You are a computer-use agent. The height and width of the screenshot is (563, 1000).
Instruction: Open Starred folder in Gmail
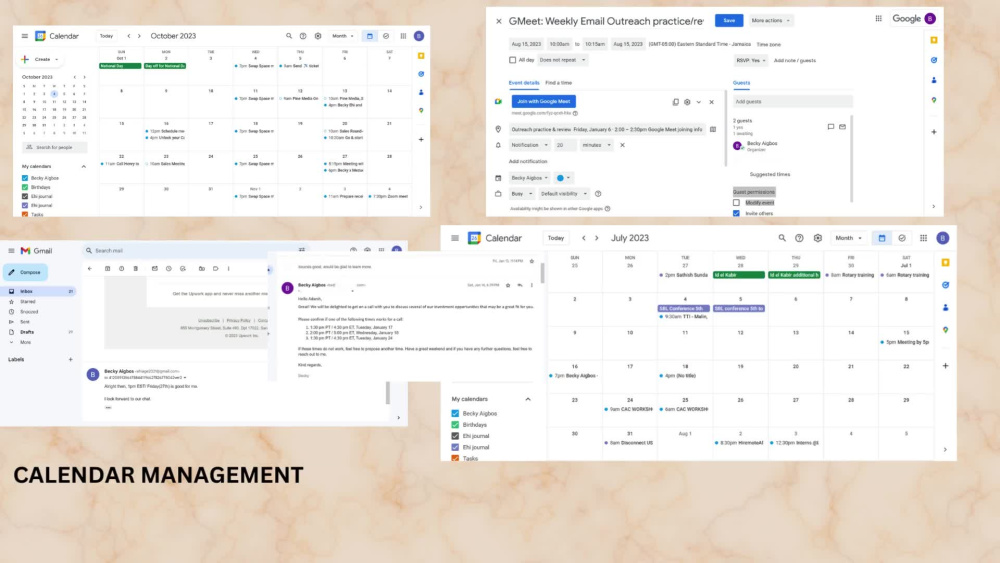[x=38, y=302]
